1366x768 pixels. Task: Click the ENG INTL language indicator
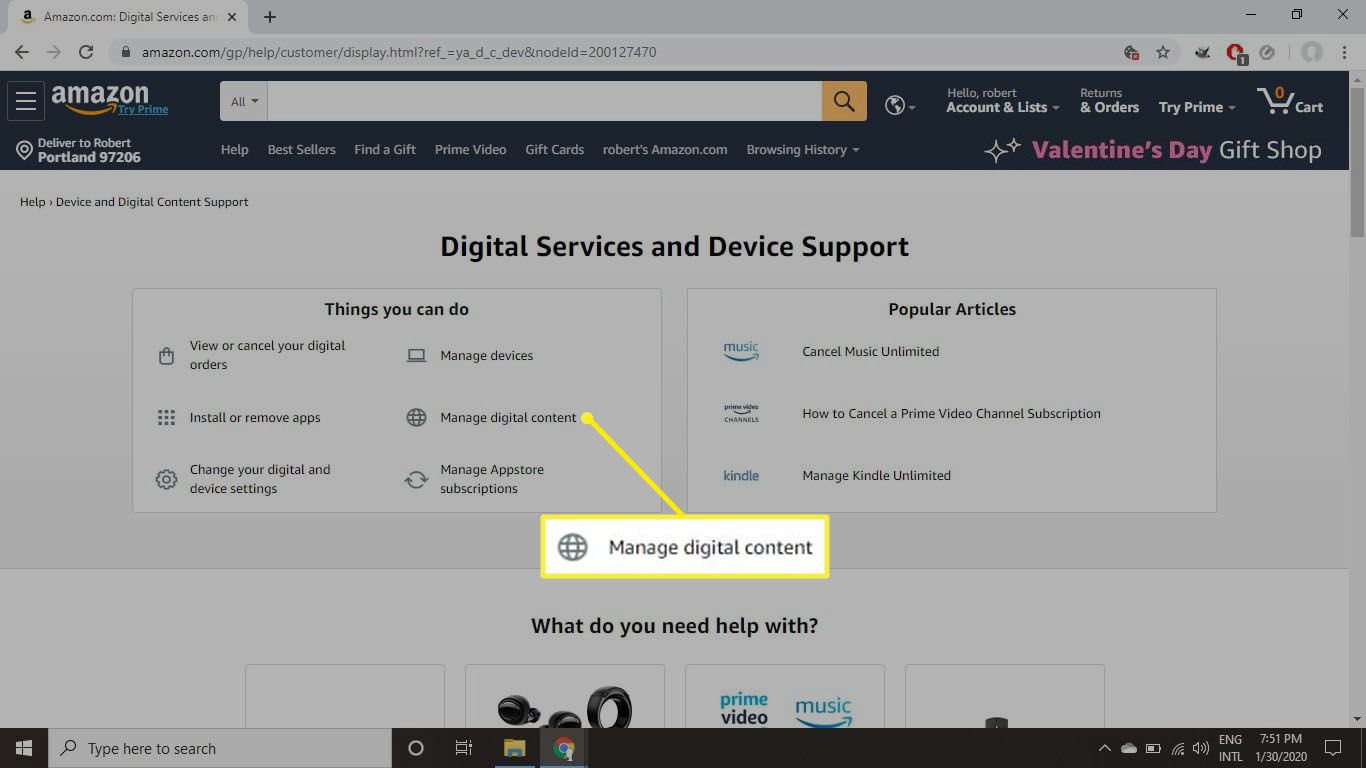[1230, 748]
